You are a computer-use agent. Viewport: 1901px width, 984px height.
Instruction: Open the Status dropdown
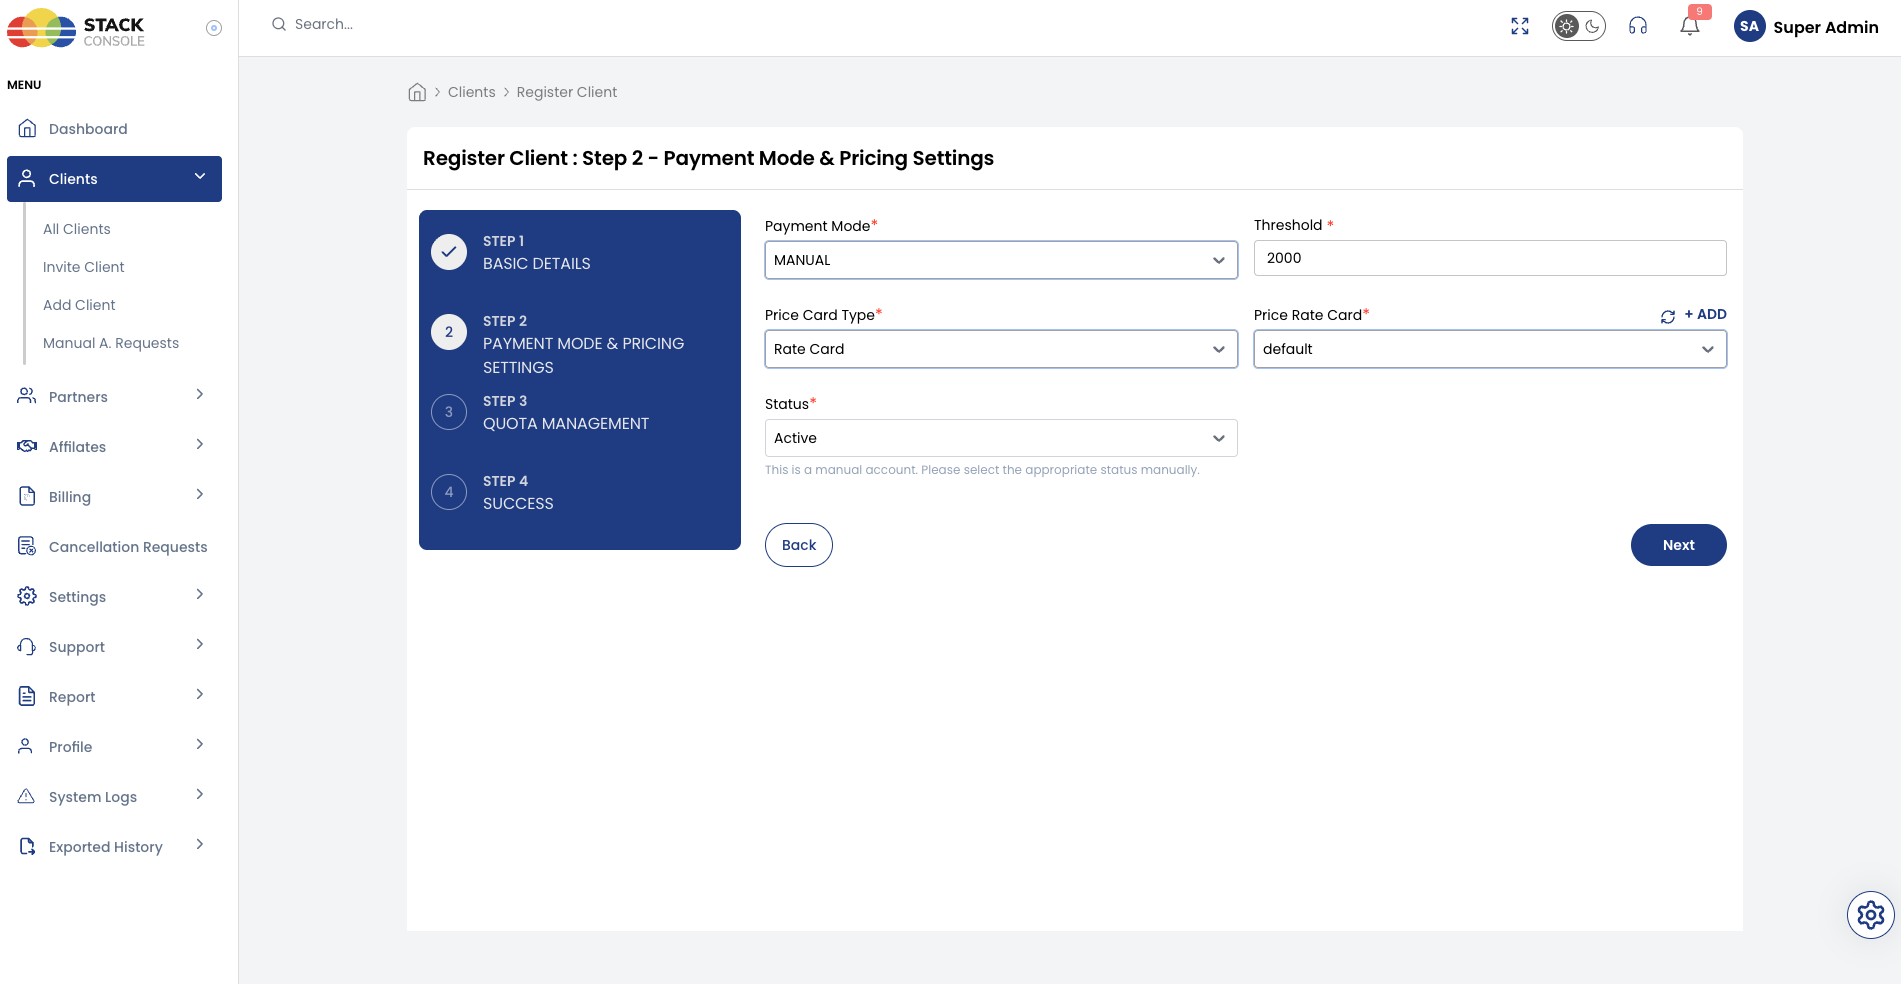(1001, 438)
